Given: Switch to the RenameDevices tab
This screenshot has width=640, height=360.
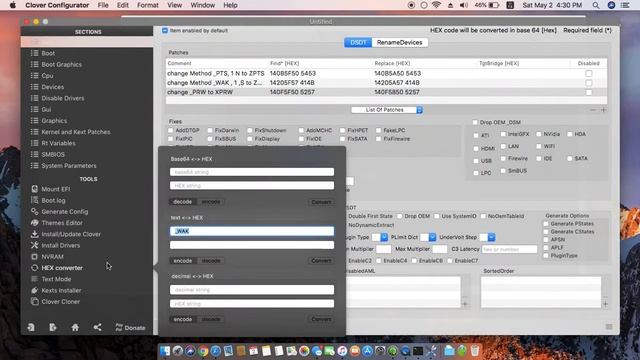Looking at the screenshot, I should [400, 42].
